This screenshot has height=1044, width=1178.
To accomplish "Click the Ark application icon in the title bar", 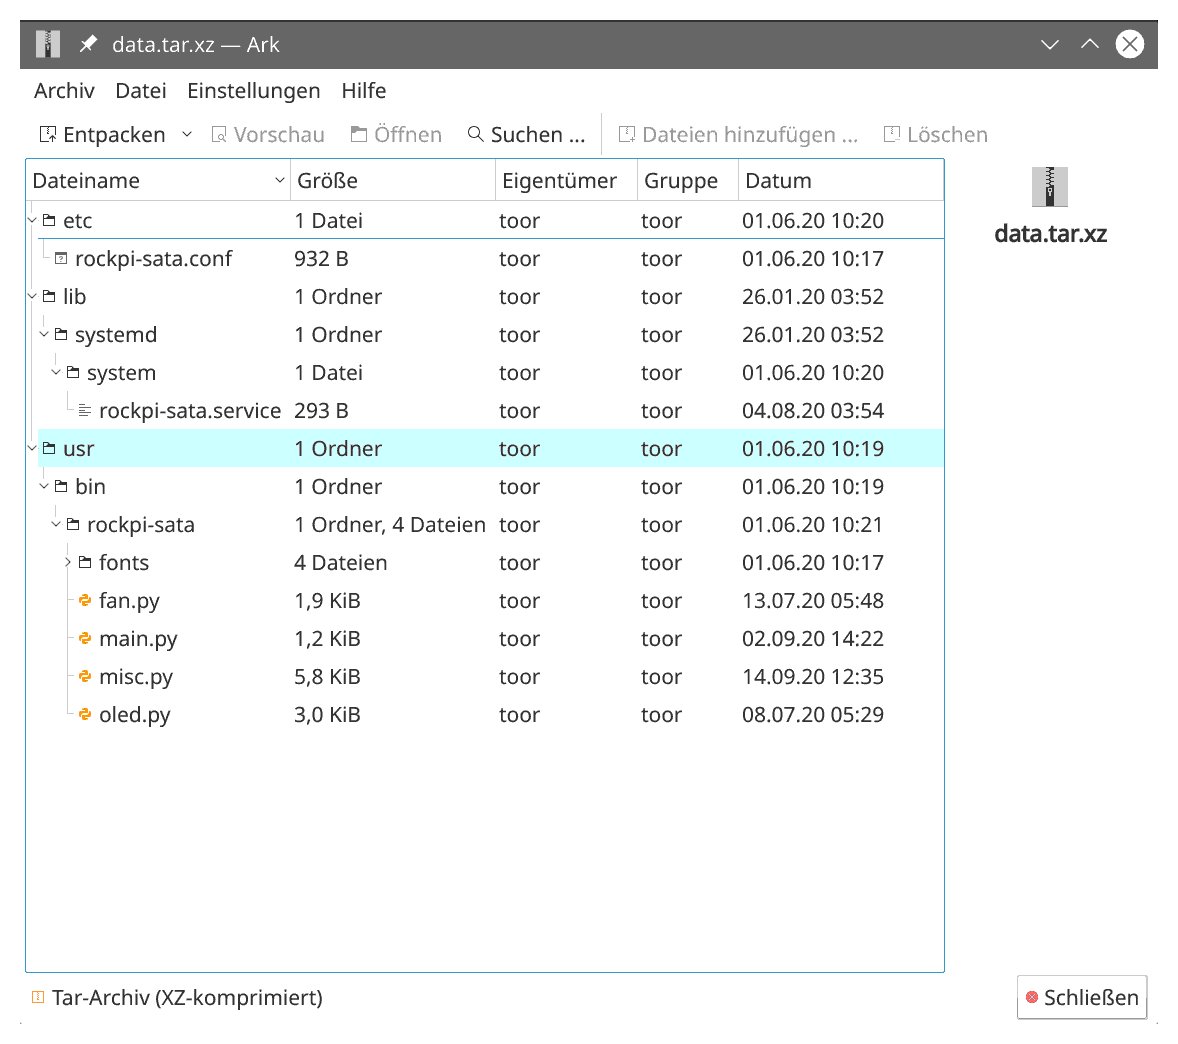I will (x=48, y=44).
